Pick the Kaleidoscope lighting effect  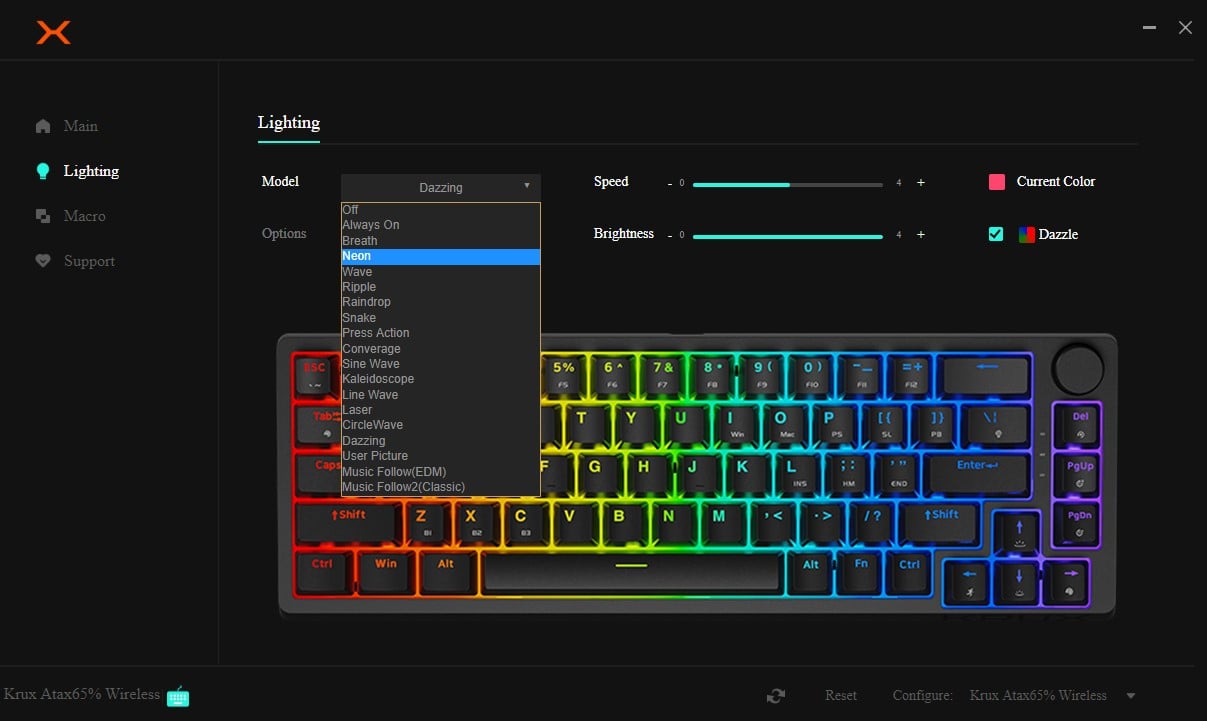(378, 379)
